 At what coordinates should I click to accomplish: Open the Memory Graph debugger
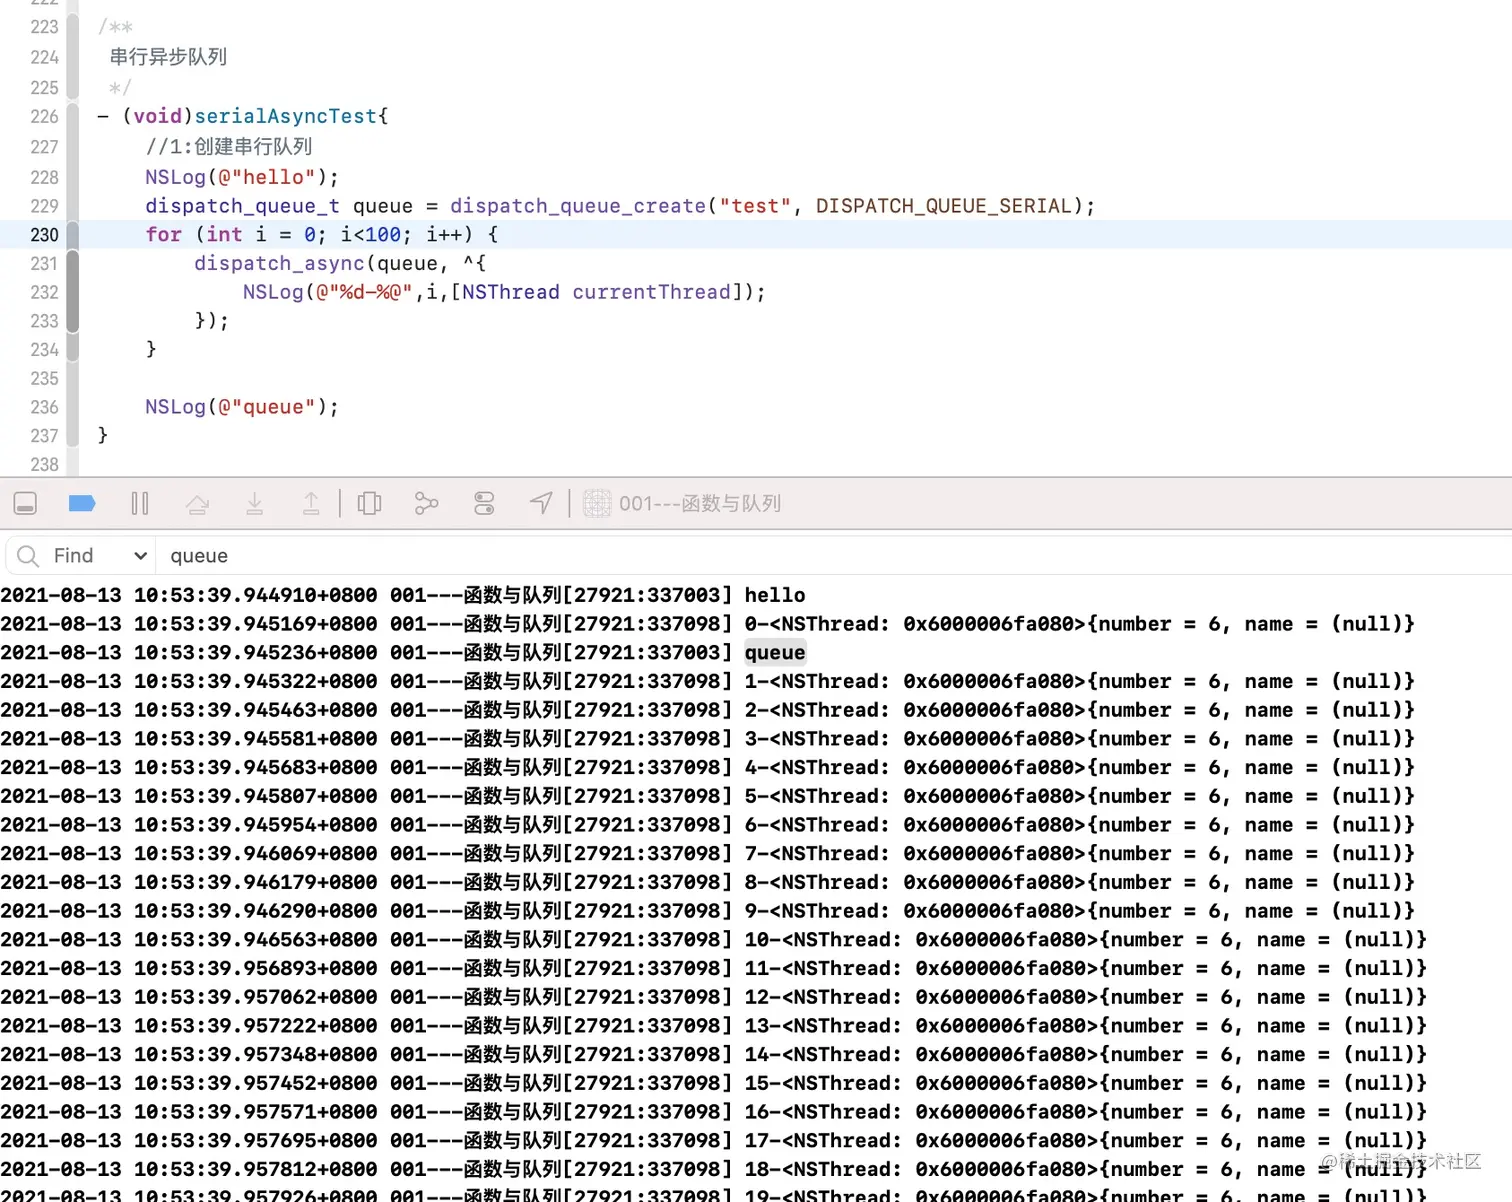pyautogui.click(x=426, y=503)
